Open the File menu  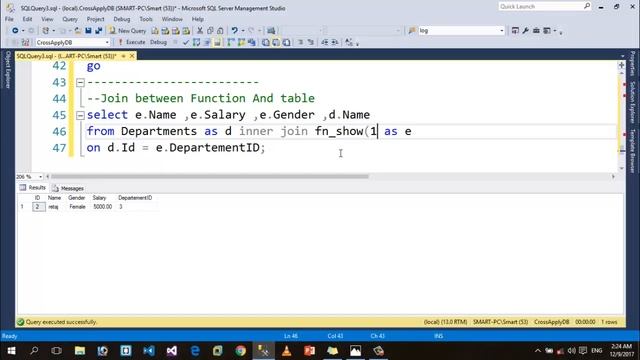click(x=9, y=19)
